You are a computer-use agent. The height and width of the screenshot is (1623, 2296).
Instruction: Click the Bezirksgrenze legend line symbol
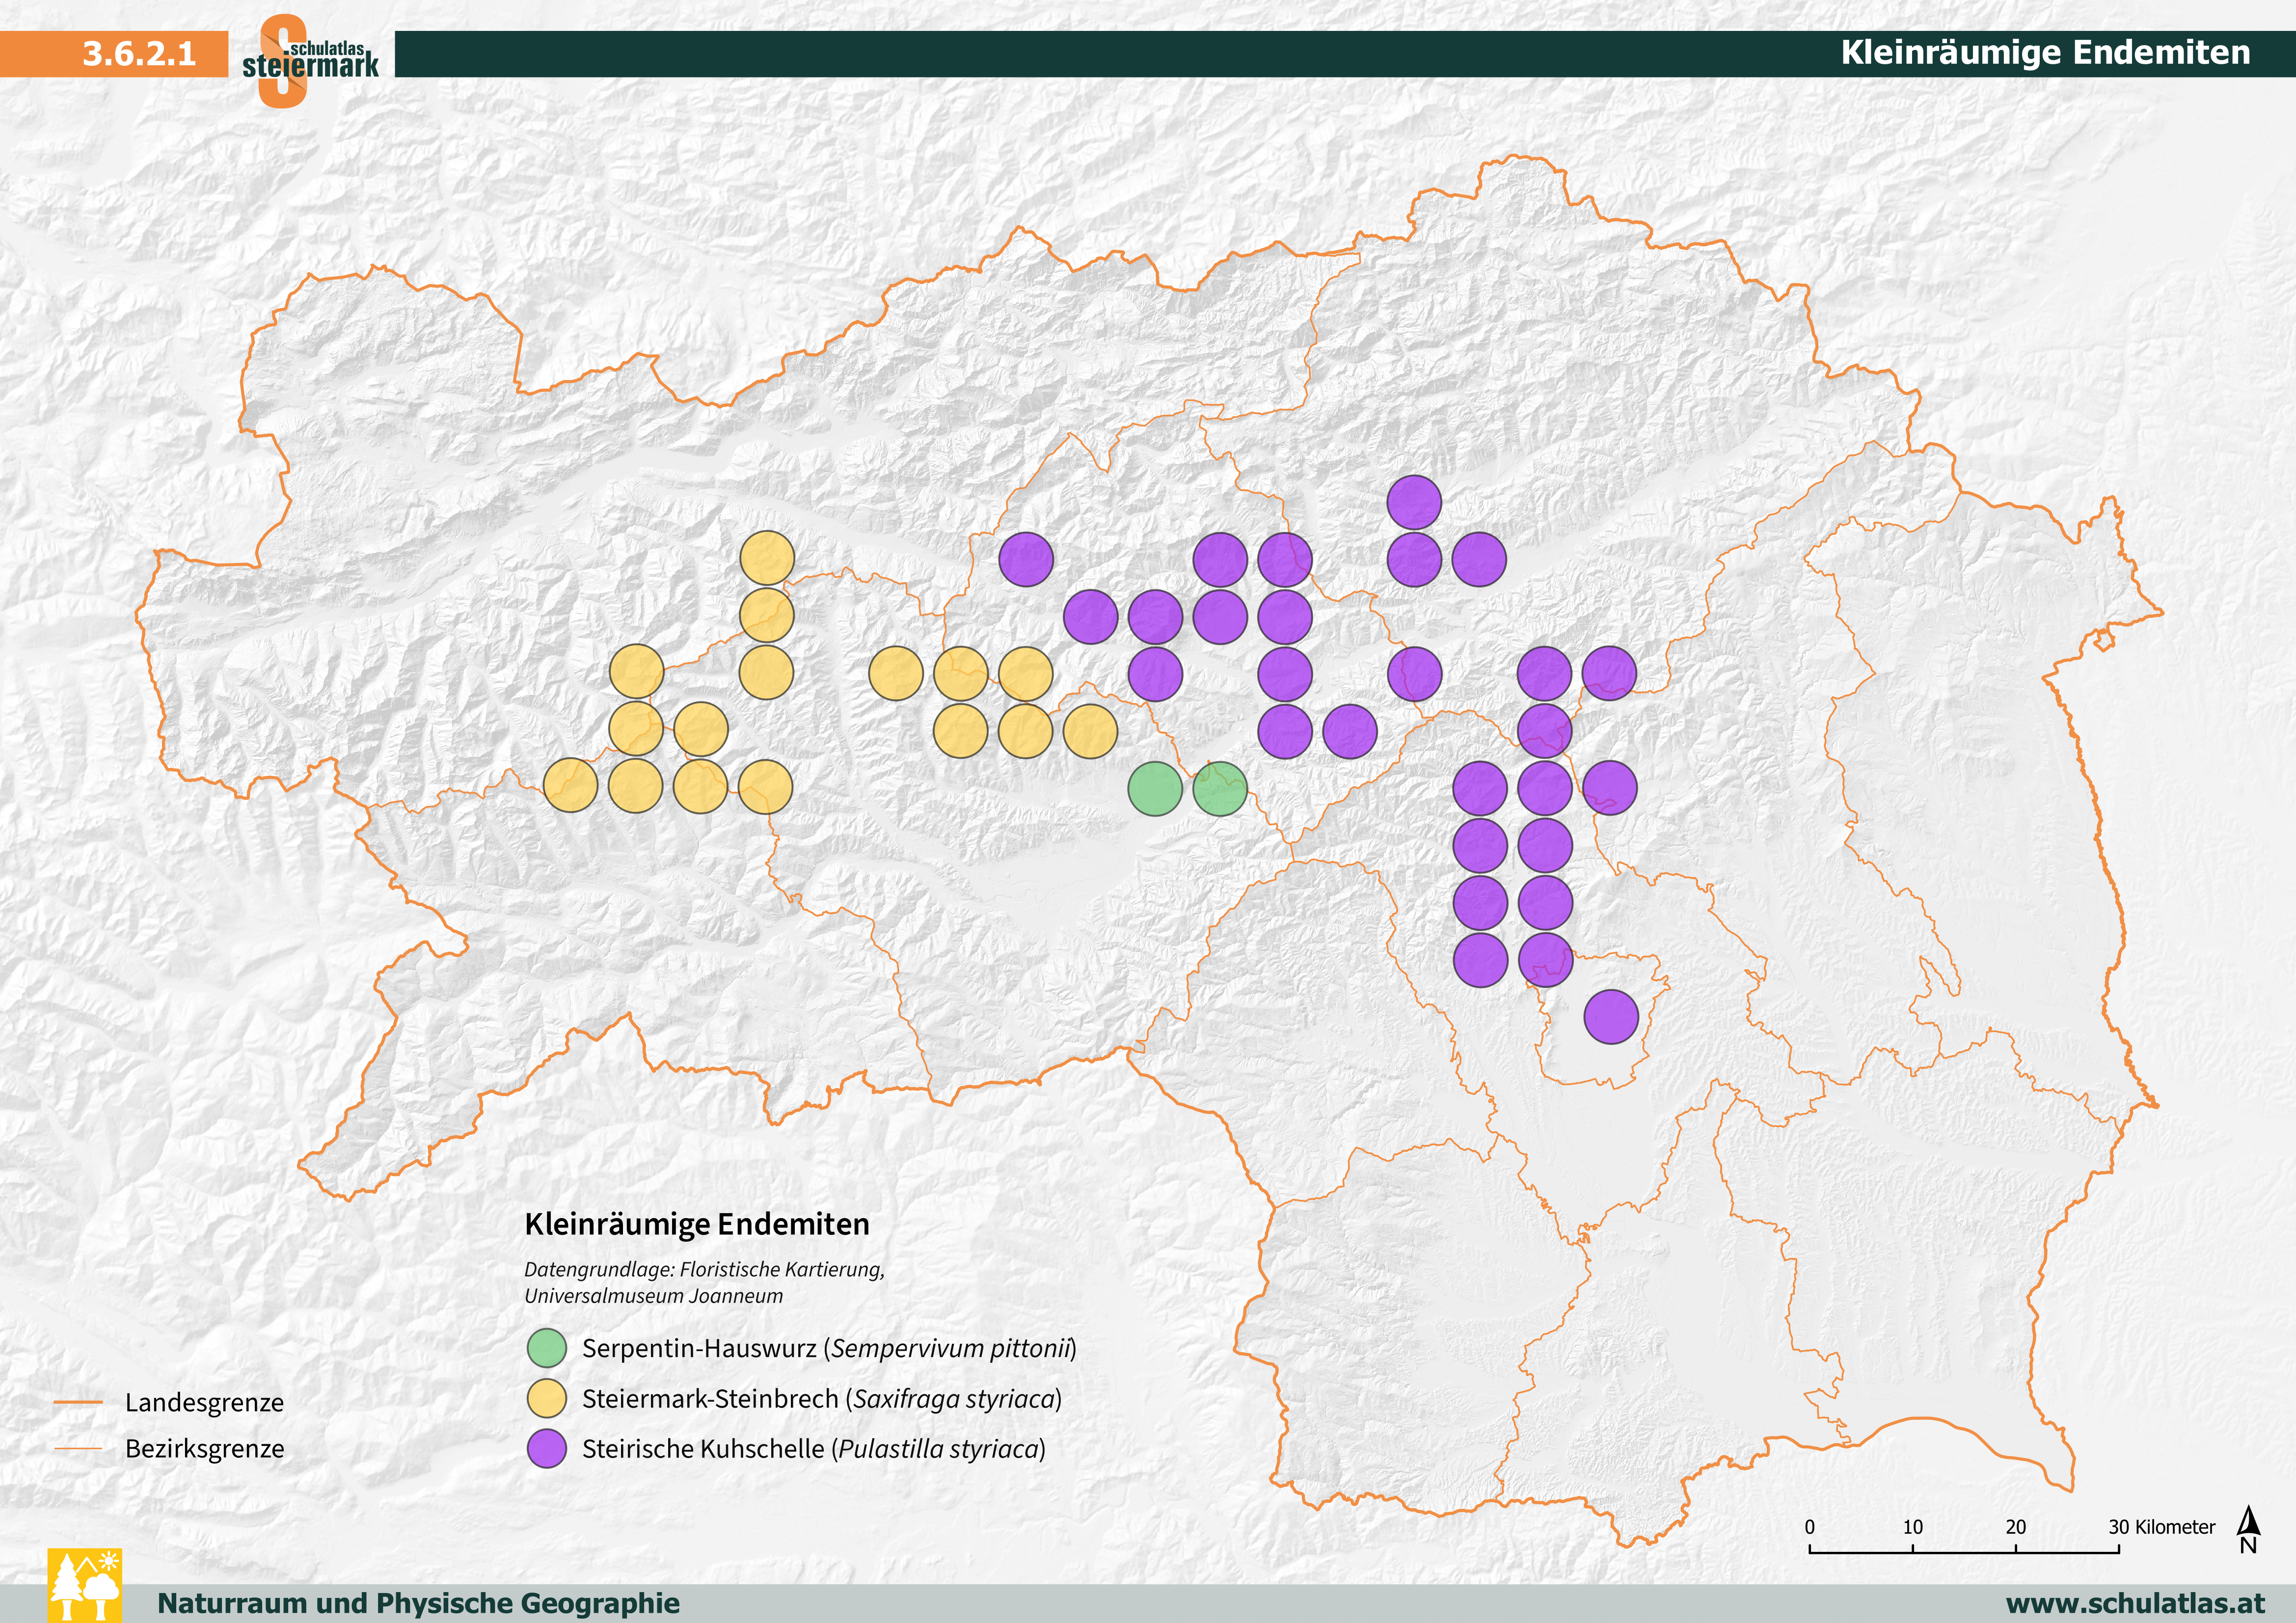pos(78,1448)
